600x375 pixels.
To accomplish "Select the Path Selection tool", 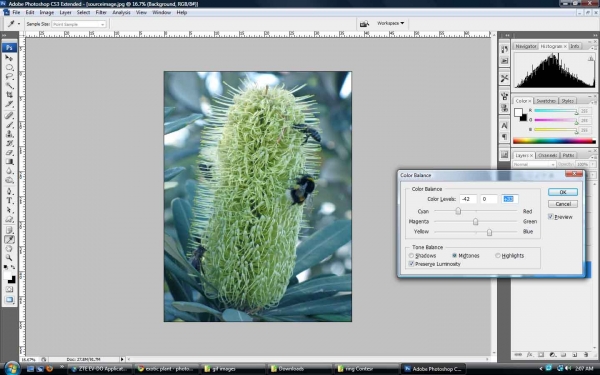I will (9, 210).
